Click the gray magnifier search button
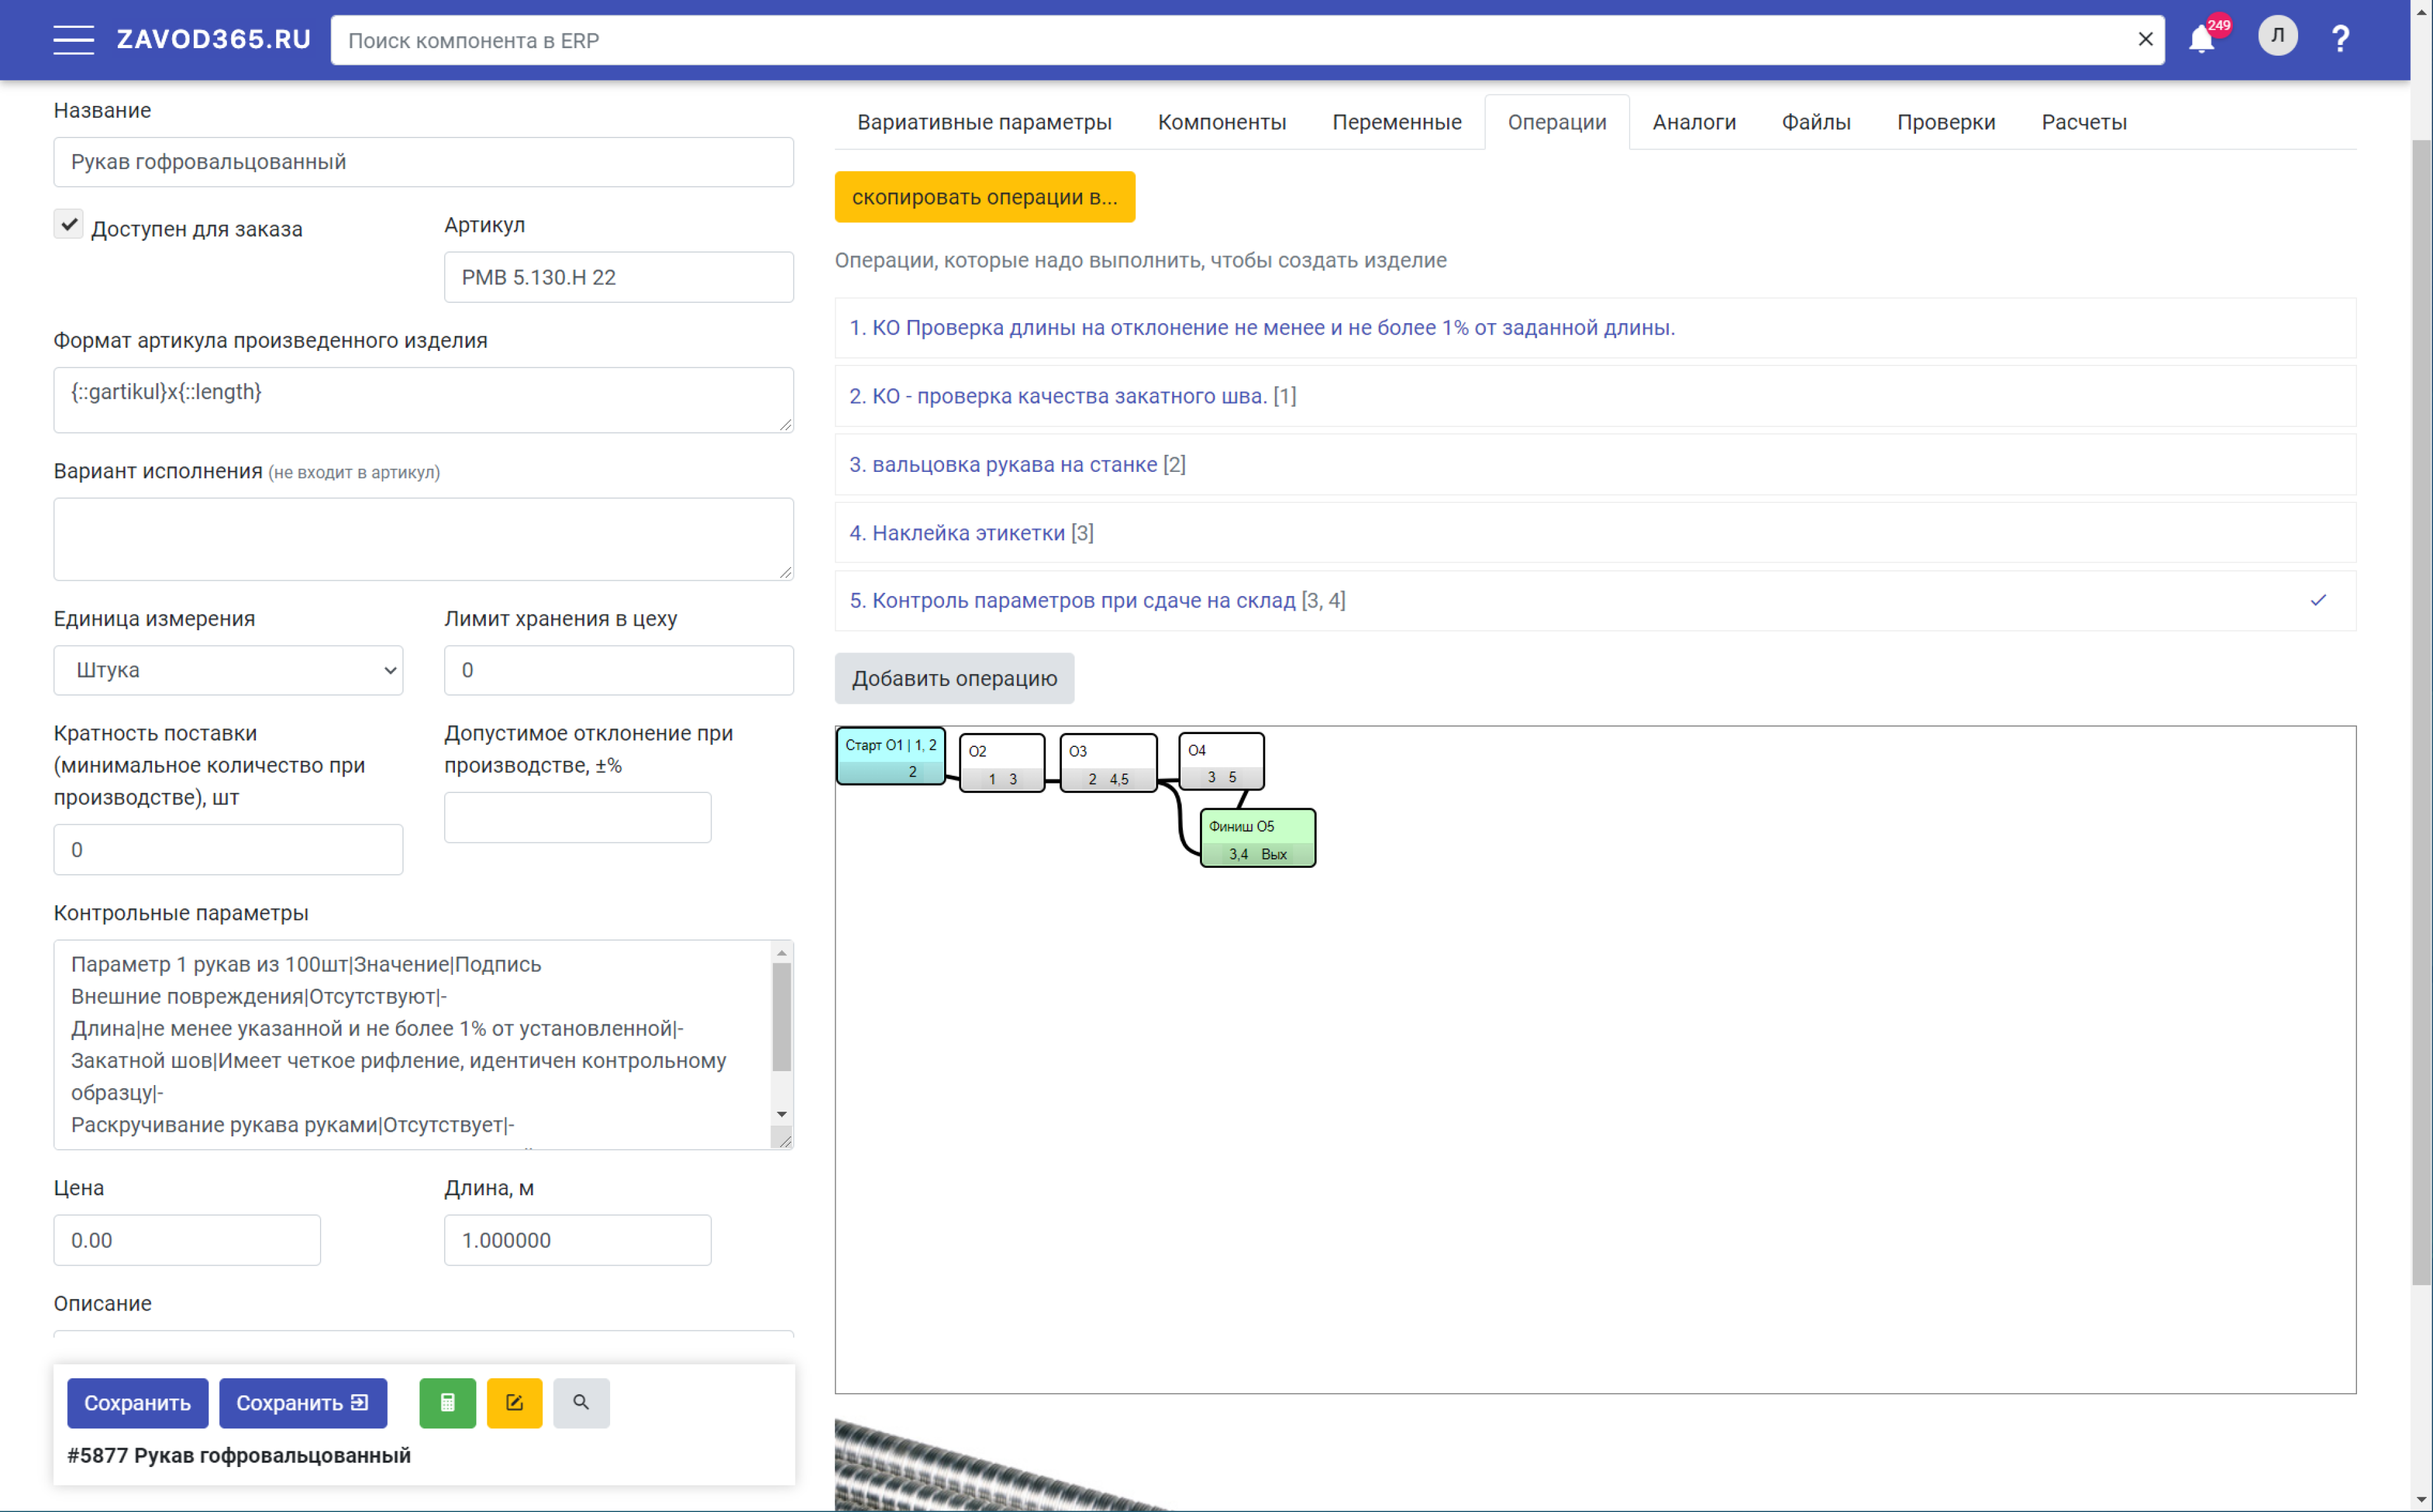The image size is (2433, 1512). click(581, 1402)
